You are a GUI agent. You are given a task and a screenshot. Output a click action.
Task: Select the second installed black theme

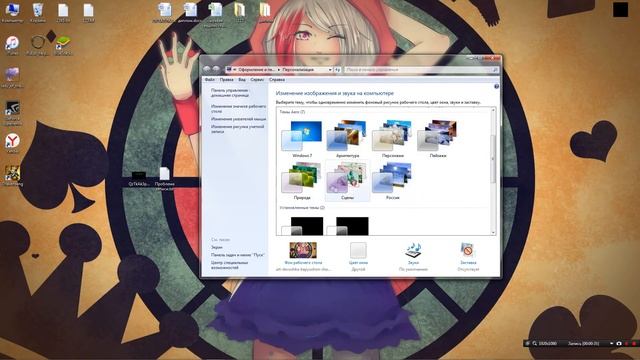(x=348, y=226)
